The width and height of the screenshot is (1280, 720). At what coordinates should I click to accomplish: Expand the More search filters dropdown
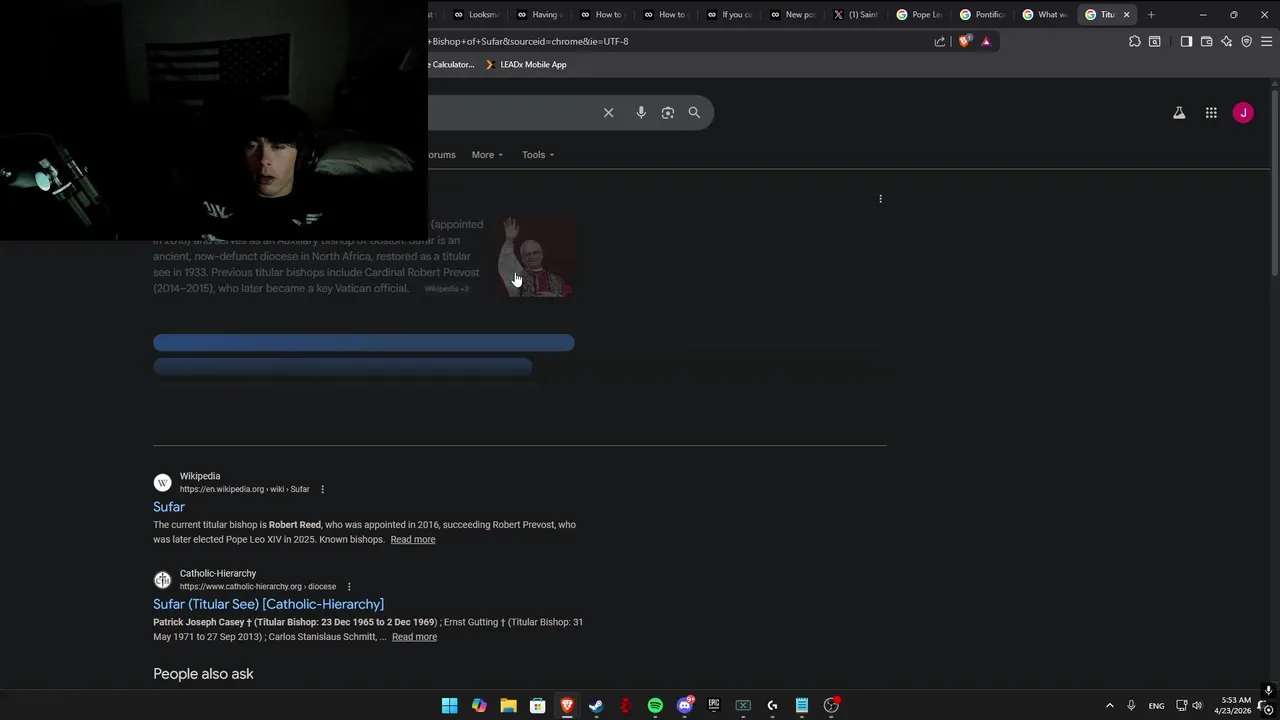tap(487, 155)
